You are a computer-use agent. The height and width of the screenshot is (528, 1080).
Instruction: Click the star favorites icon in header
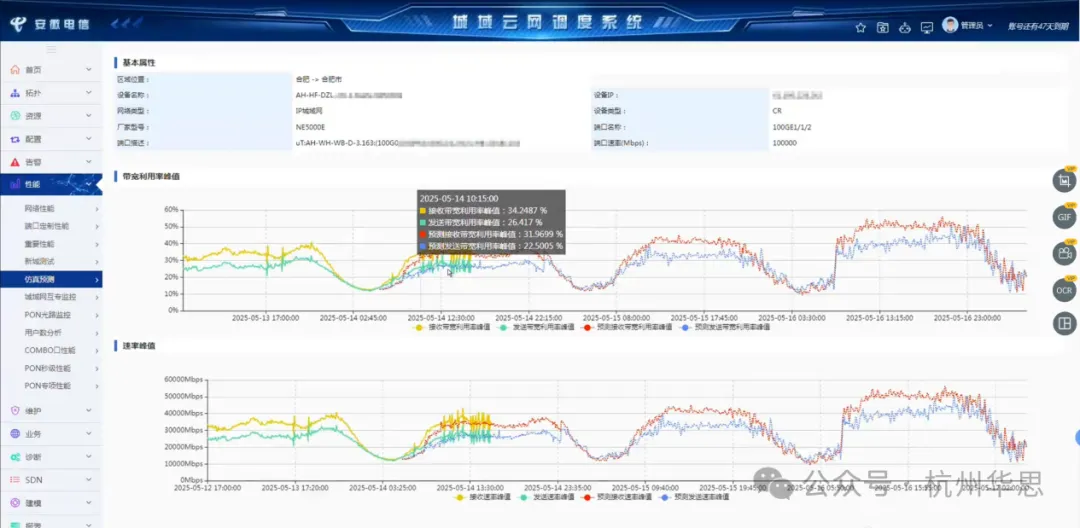pyautogui.click(x=860, y=27)
